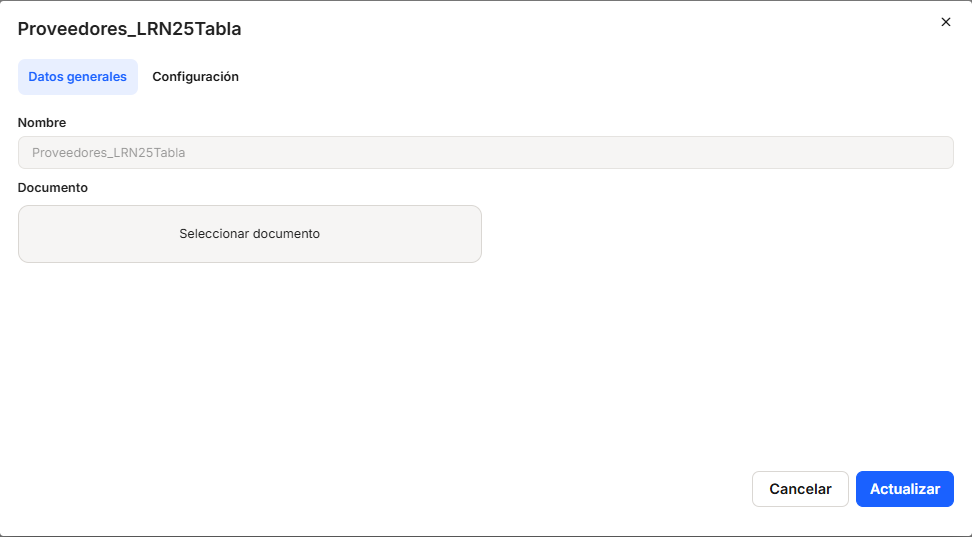Click the Nombre field label
The height and width of the screenshot is (537, 972).
coord(42,122)
